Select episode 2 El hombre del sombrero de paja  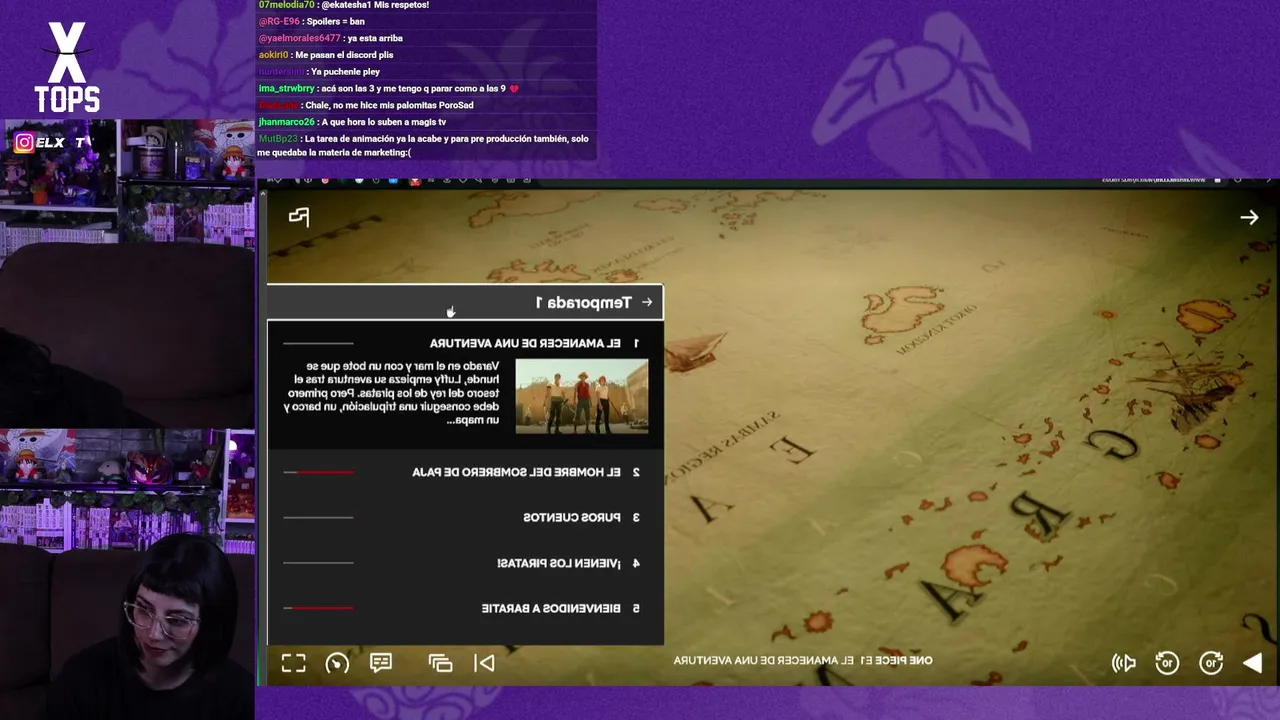(x=465, y=472)
